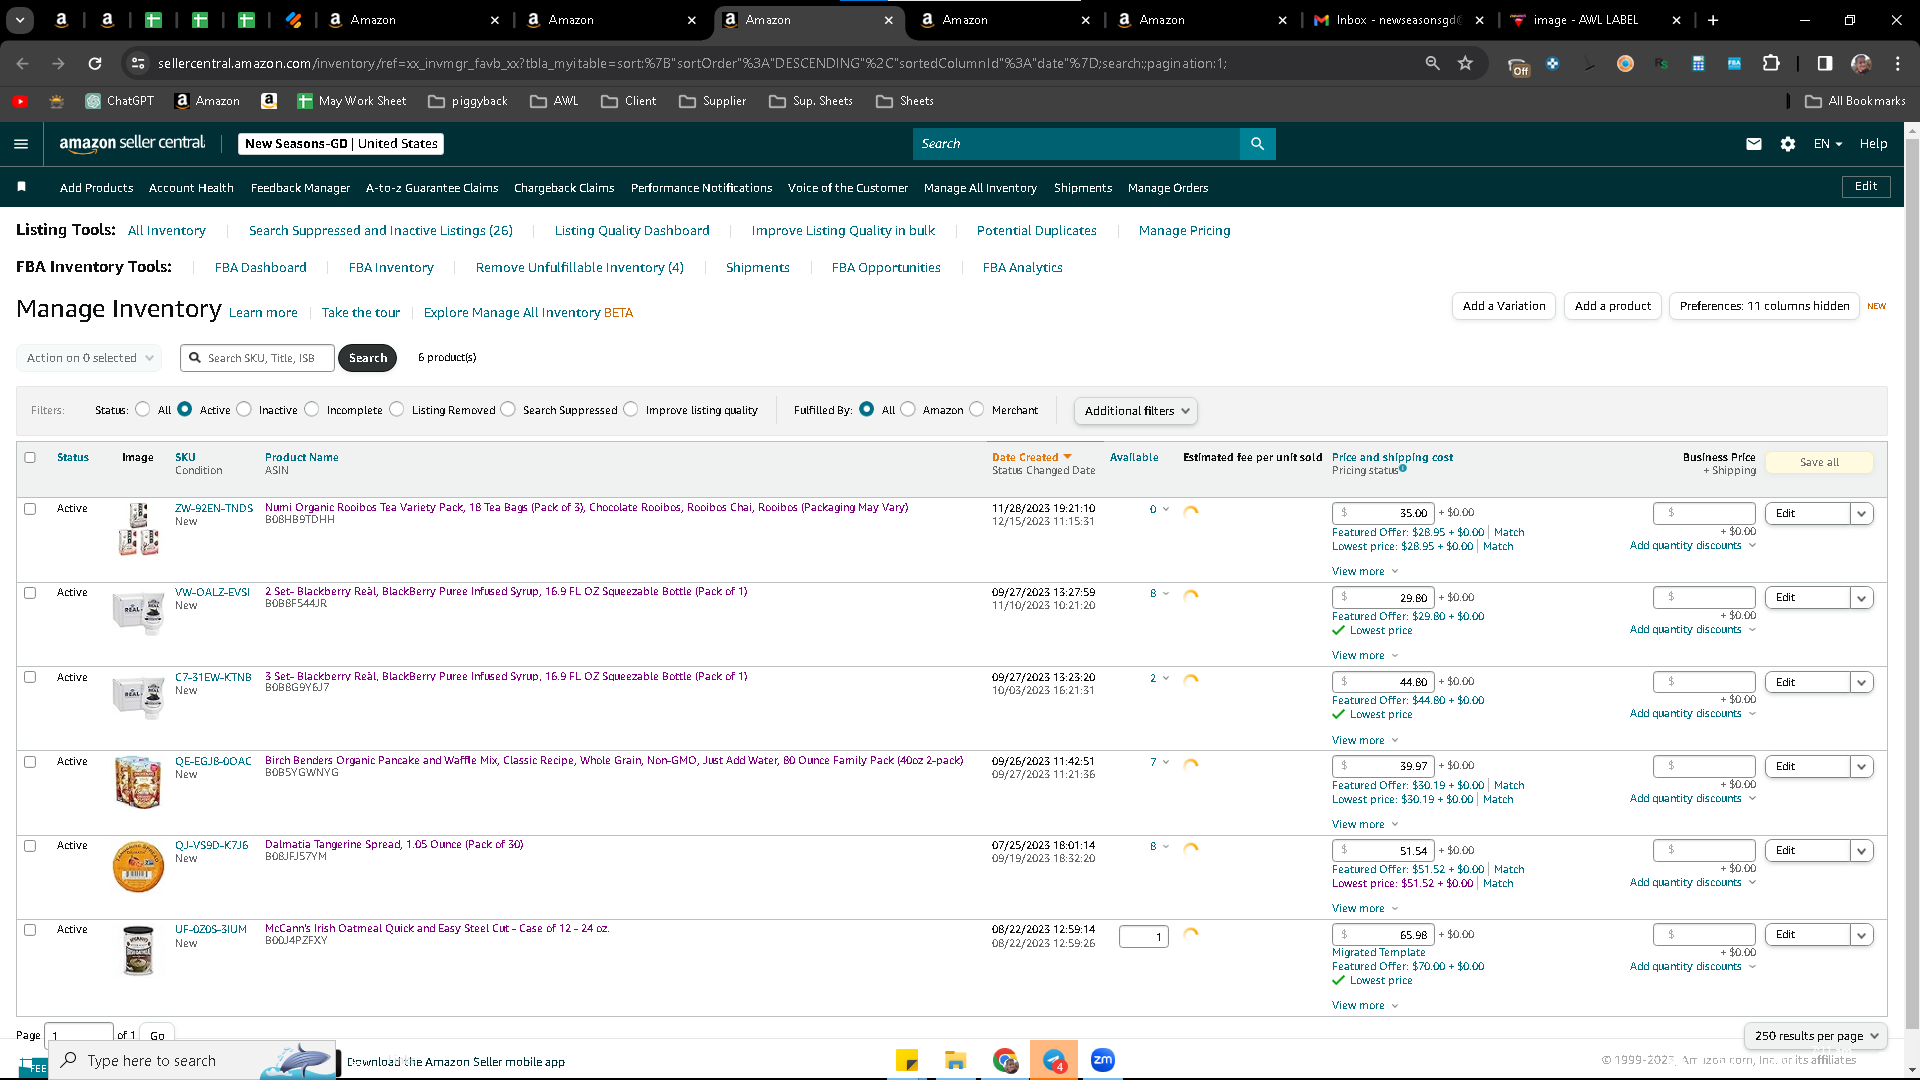
Task: Open the Seller Central hamburger menu
Action: click(21, 144)
